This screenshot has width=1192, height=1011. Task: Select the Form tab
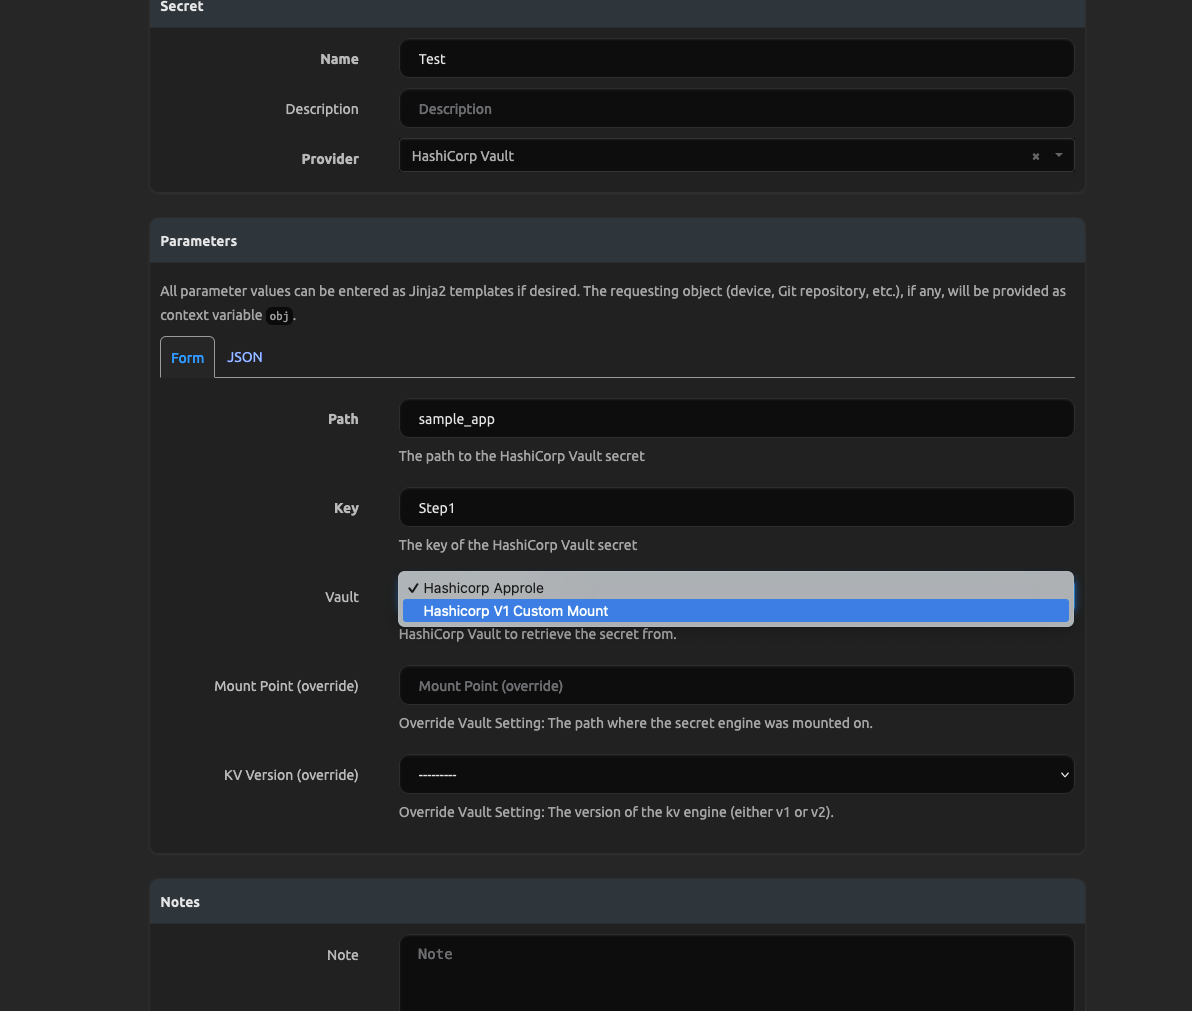pyautogui.click(x=187, y=357)
